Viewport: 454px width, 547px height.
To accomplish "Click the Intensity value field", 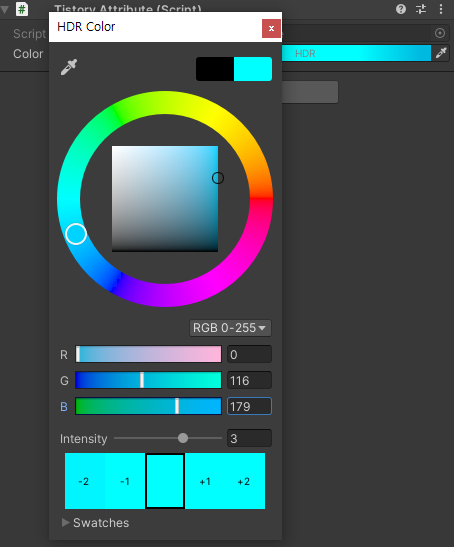I will point(249,438).
